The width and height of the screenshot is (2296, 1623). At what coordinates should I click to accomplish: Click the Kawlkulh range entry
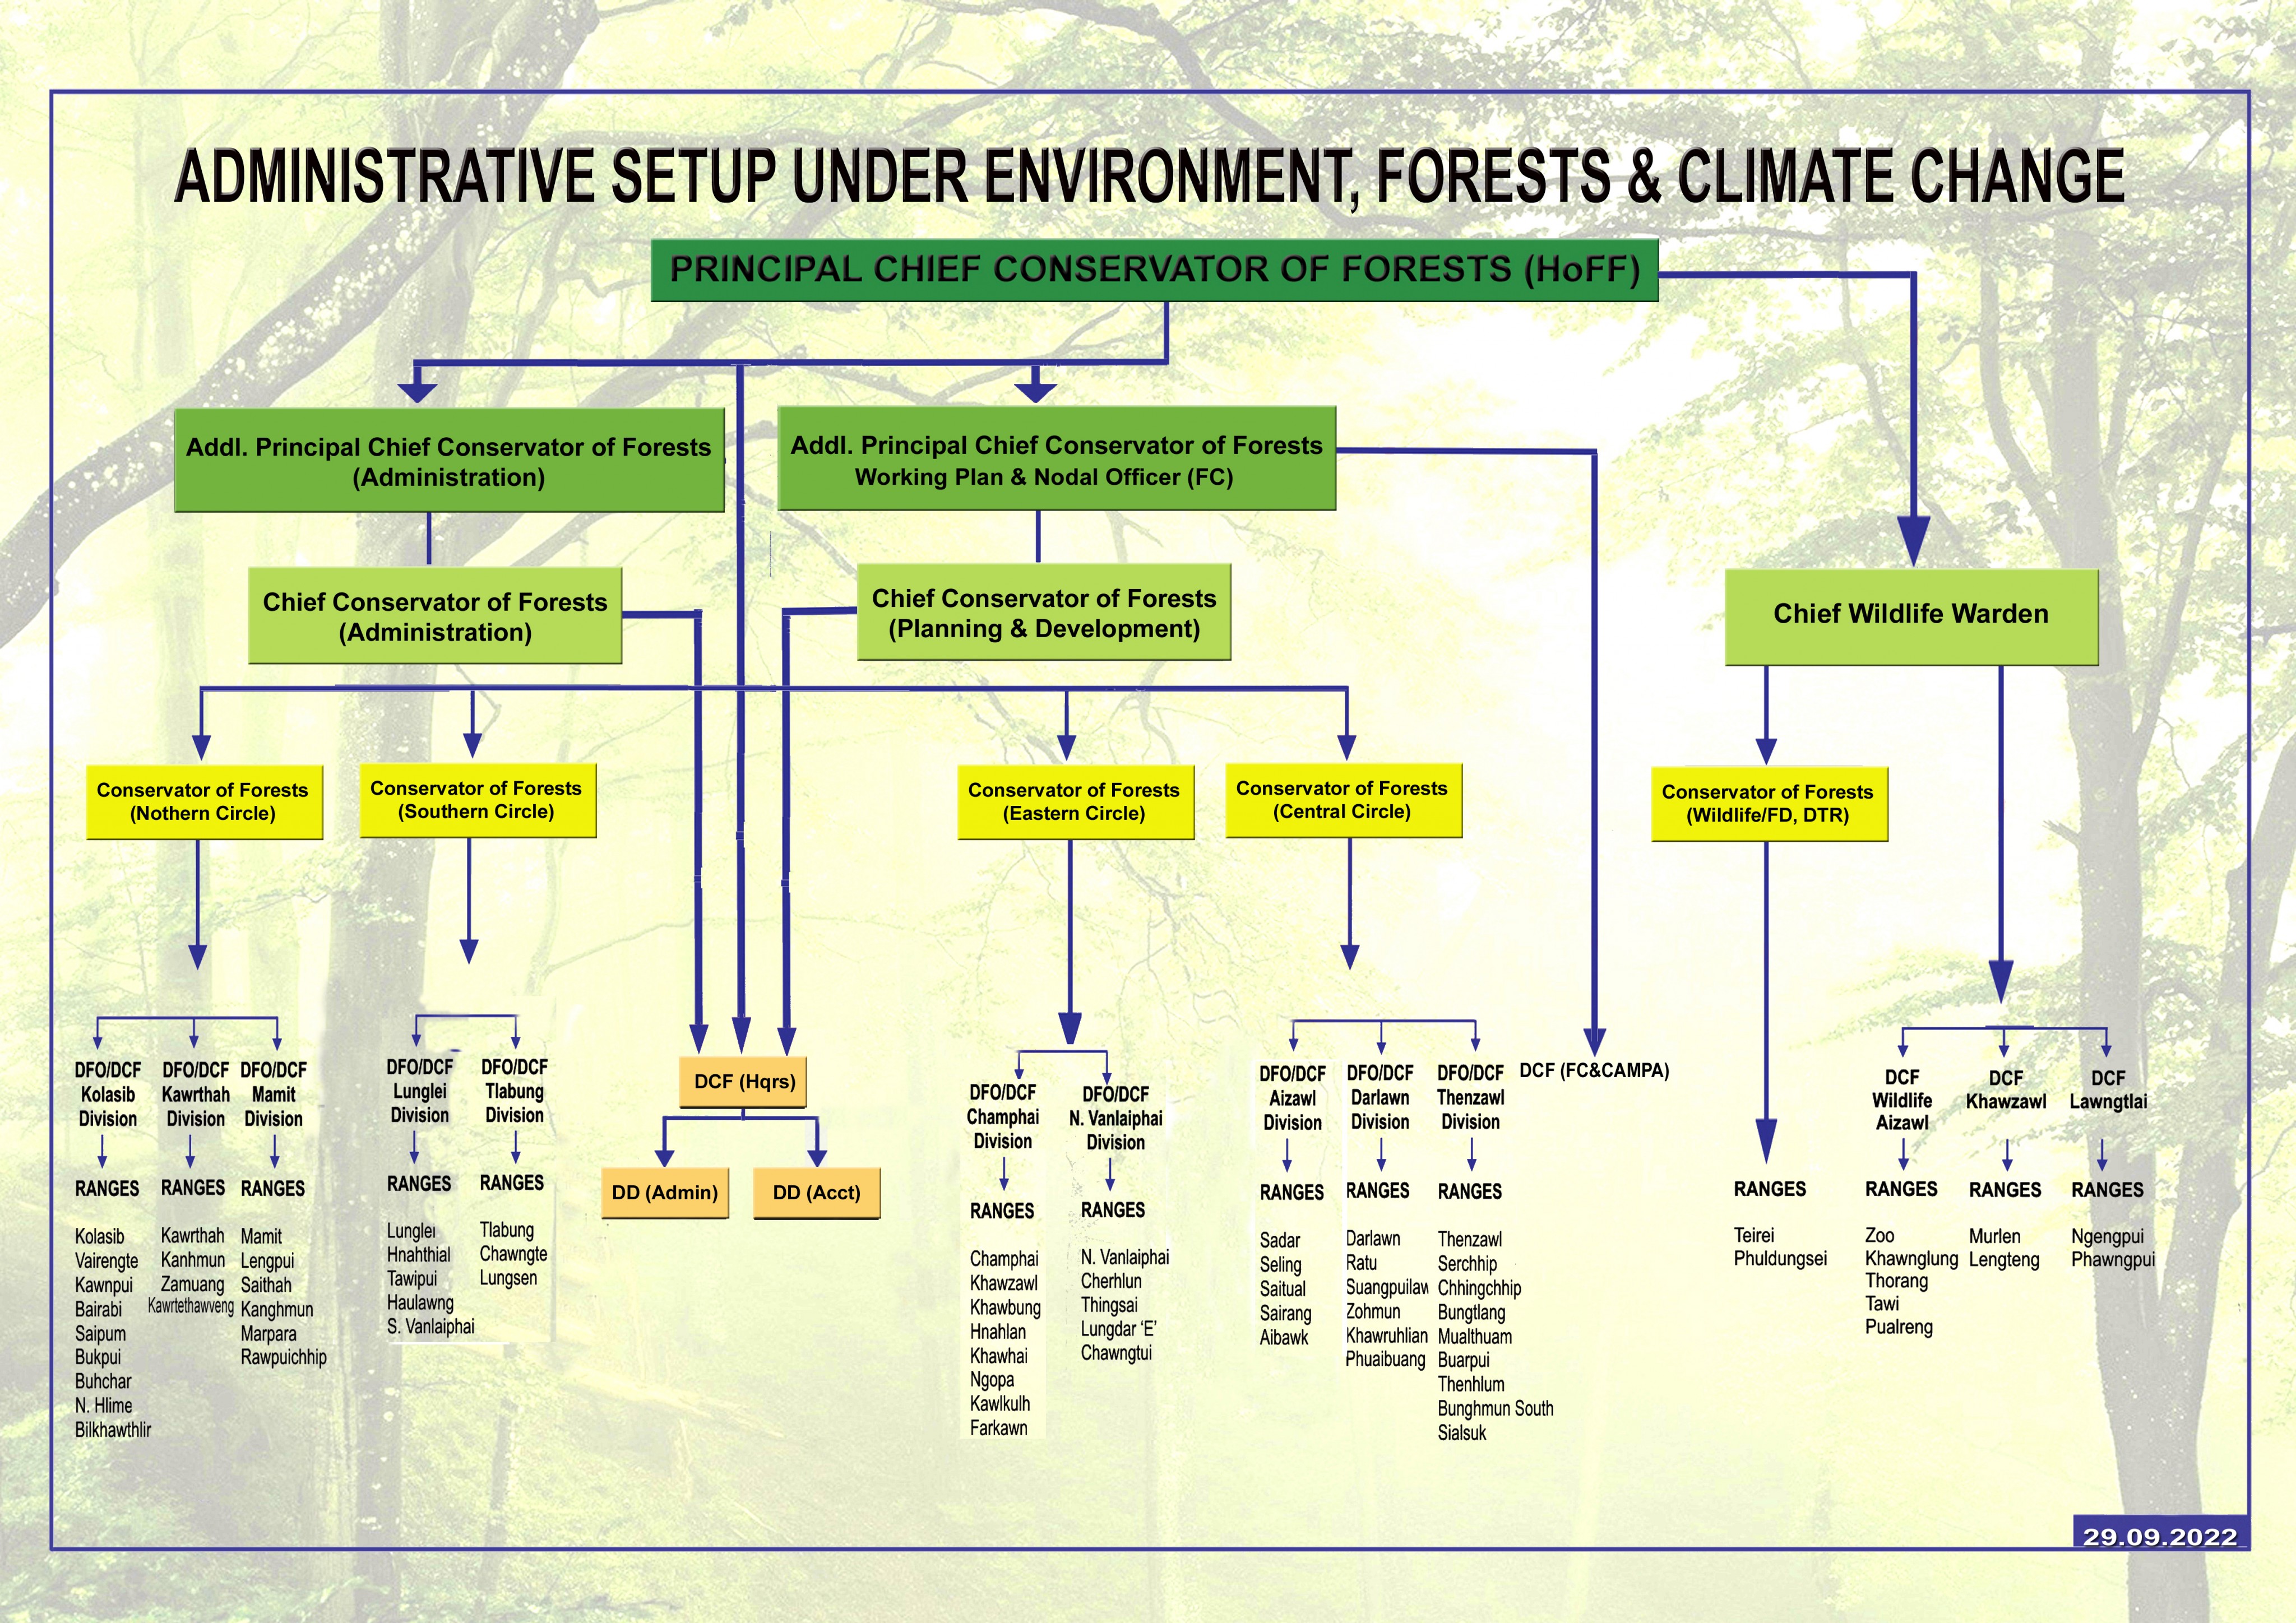1000,1404
